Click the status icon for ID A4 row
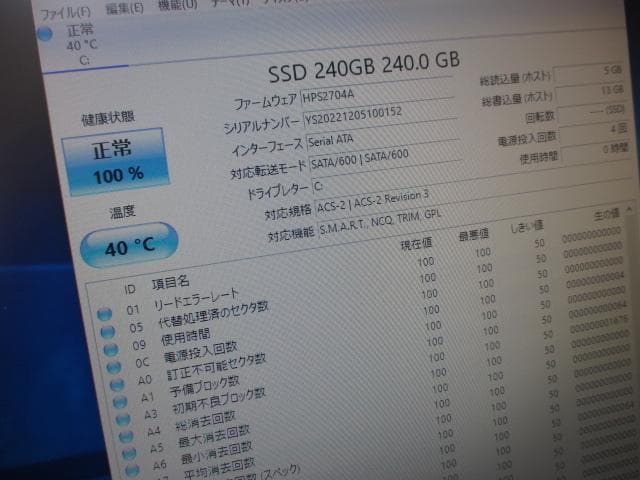The image size is (640, 480). click(x=126, y=436)
